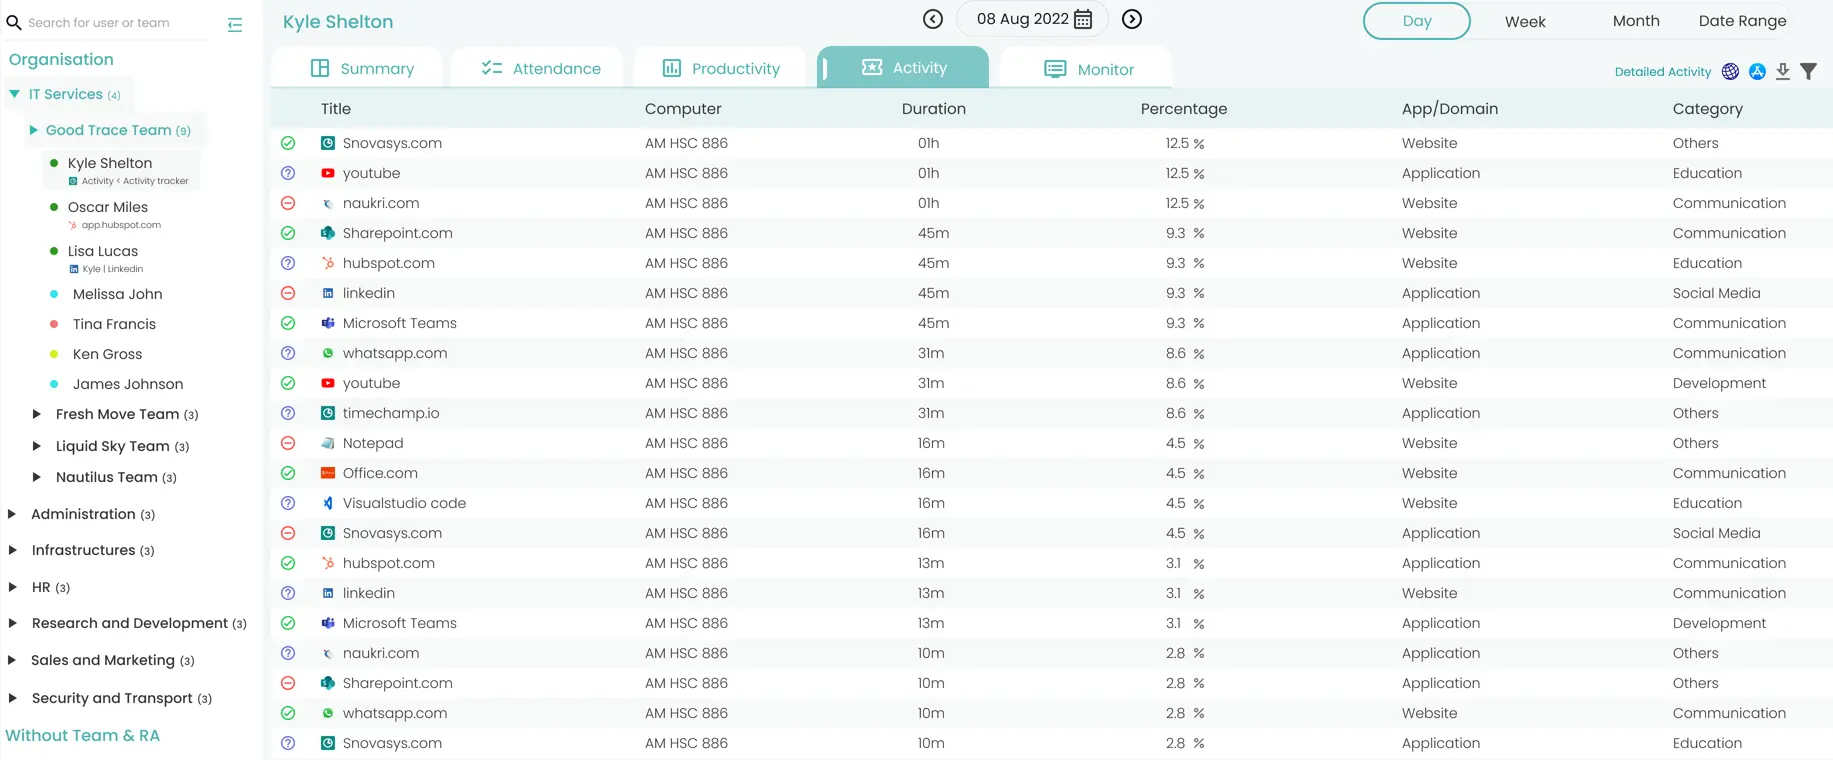Click the blue question status on Visualstudio code row
The height and width of the screenshot is (760, 1833).
point(288,503)
